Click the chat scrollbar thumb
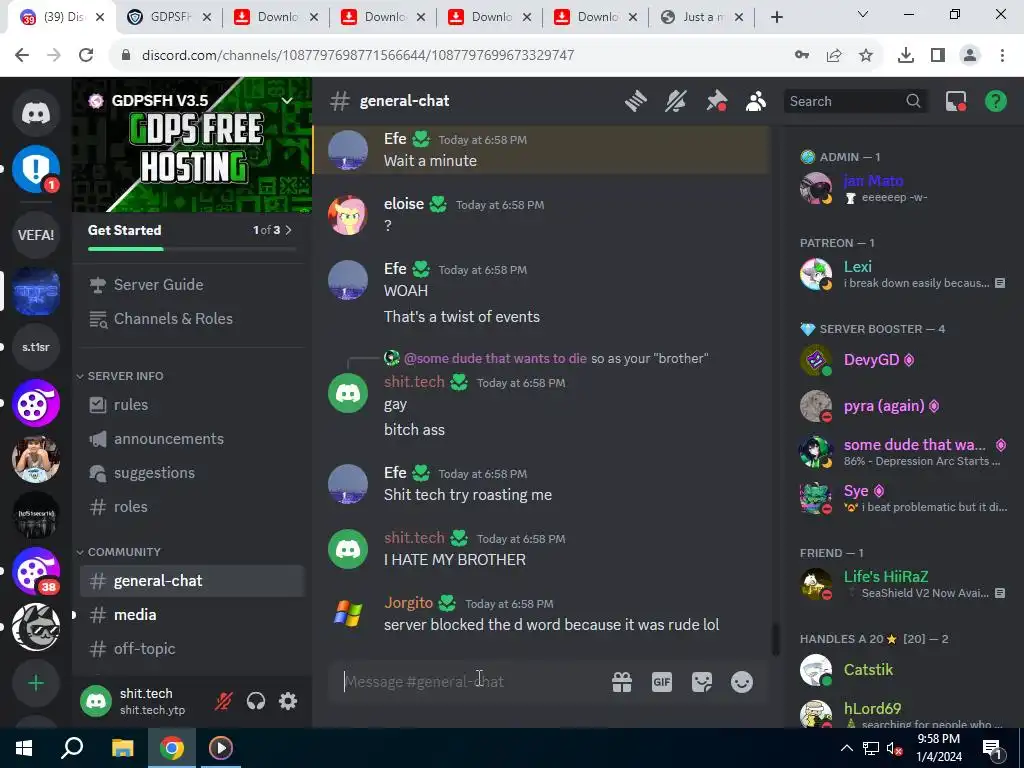The height and width of the screenshot is (768, 1024). [x=775, y=639]
